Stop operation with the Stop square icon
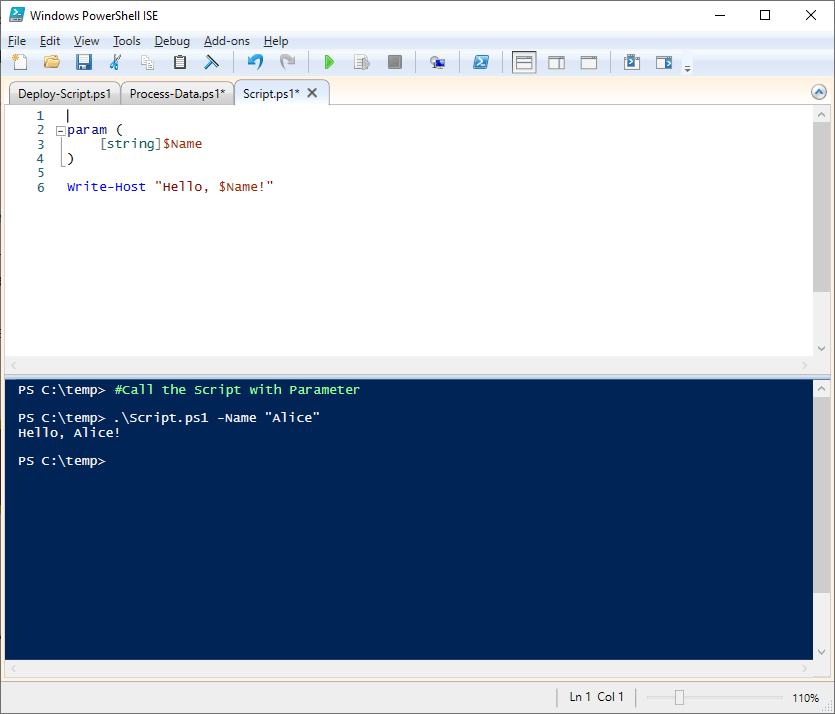835x714 pixels. pos(395,62)
